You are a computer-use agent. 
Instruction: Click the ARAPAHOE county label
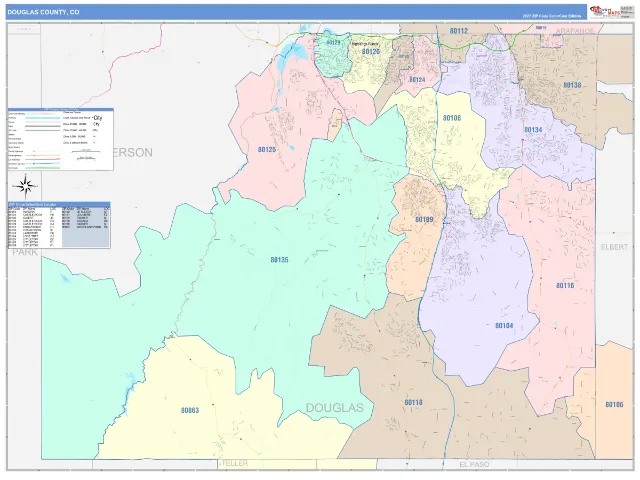[575, 31]
